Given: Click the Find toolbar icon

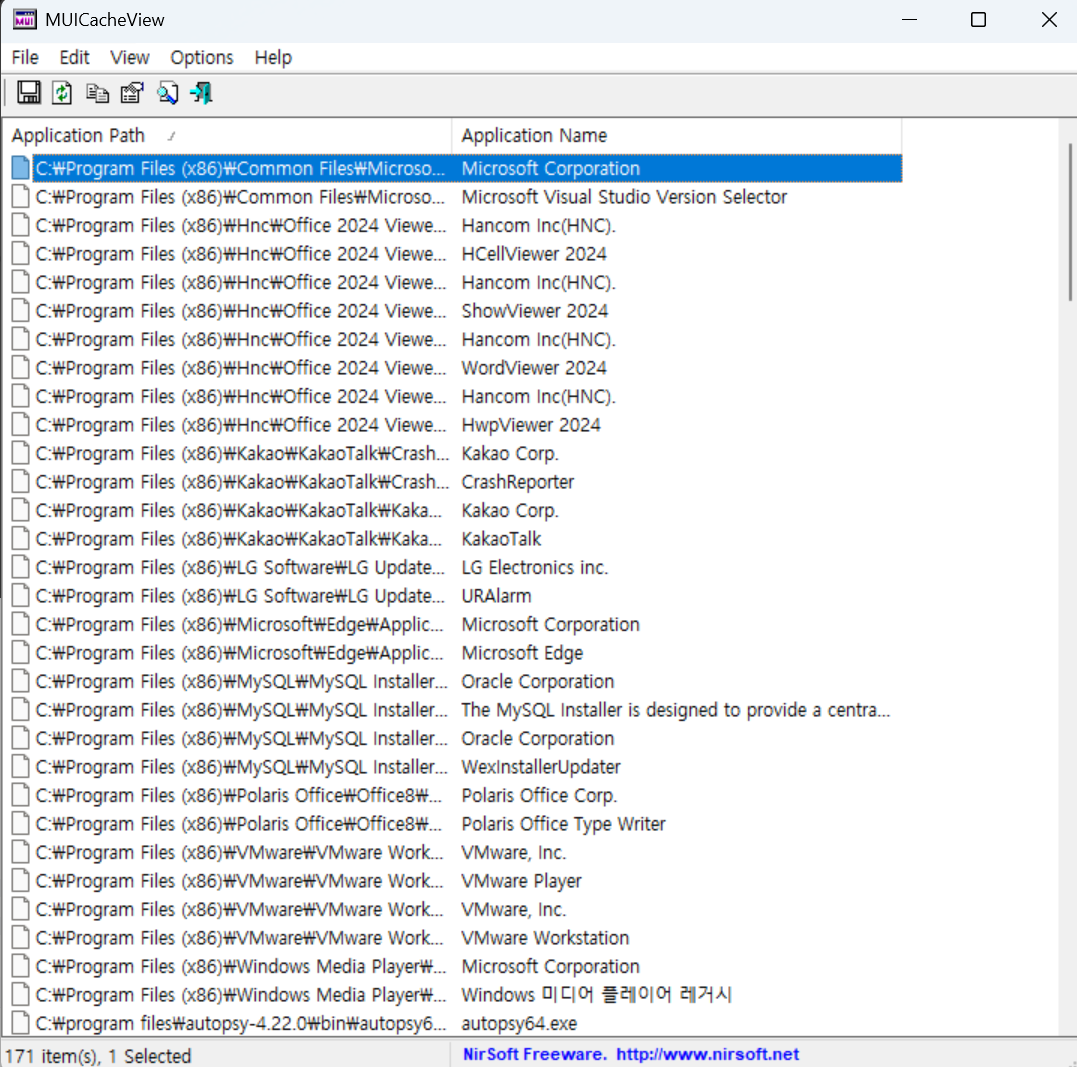Looking at the screenshot, I should click(167, 93).
